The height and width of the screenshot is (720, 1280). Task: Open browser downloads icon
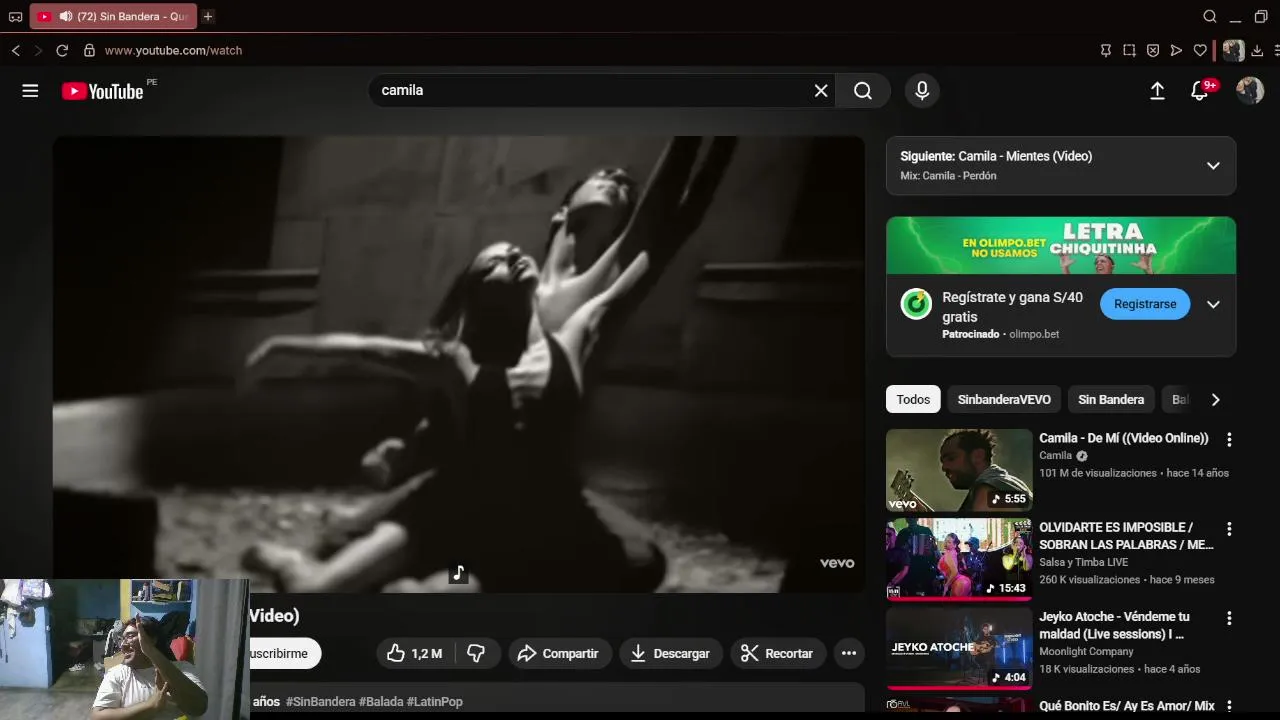[1257, 50]
